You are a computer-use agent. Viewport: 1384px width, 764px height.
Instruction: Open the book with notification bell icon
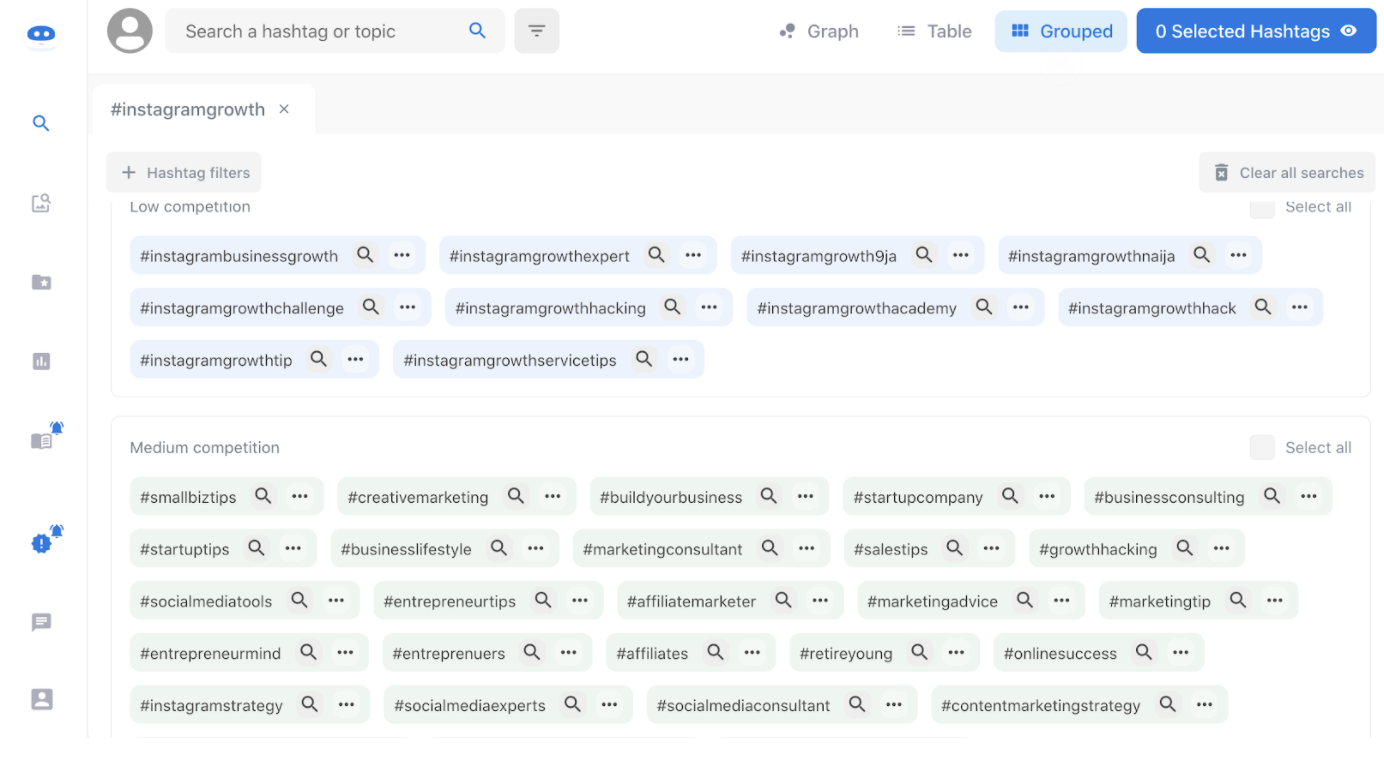tap(46, 436)
